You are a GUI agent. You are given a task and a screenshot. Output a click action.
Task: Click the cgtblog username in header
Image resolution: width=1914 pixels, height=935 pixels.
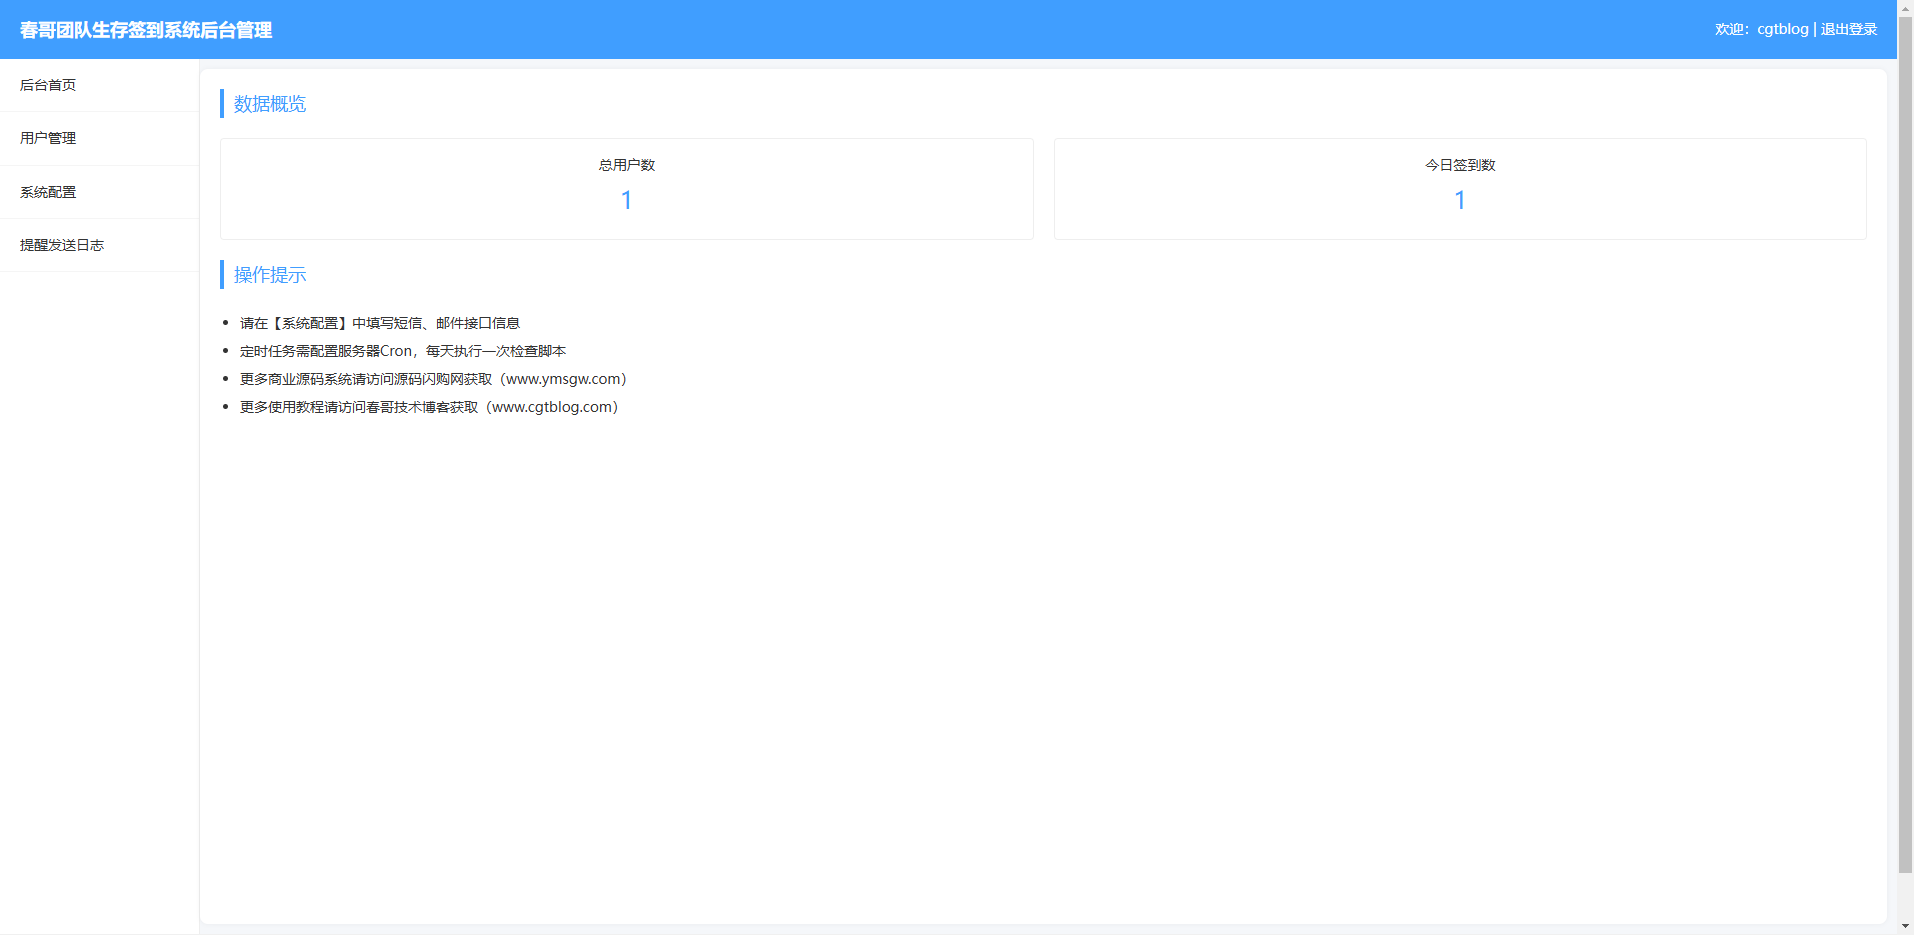[x=1782, y=29]
